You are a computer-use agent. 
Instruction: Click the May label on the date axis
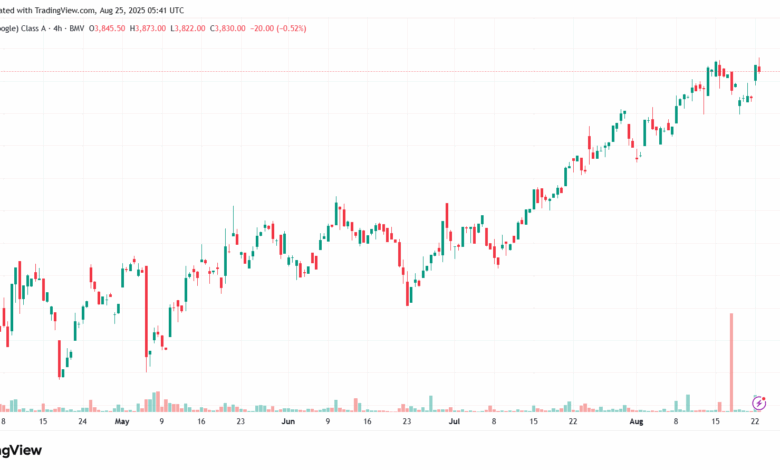coord(122,421)
